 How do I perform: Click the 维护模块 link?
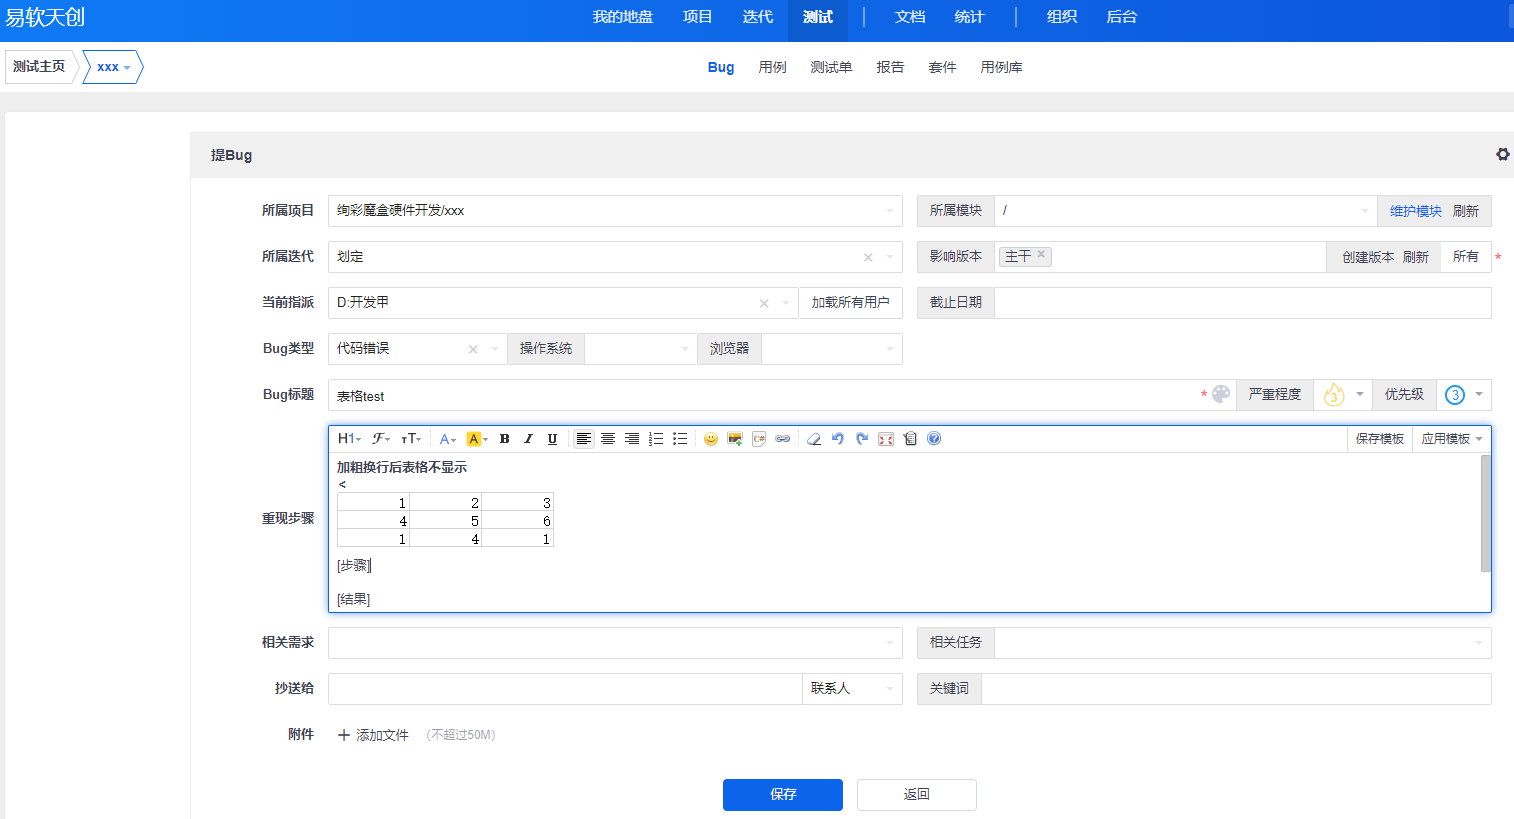[x=1415, y=211]
